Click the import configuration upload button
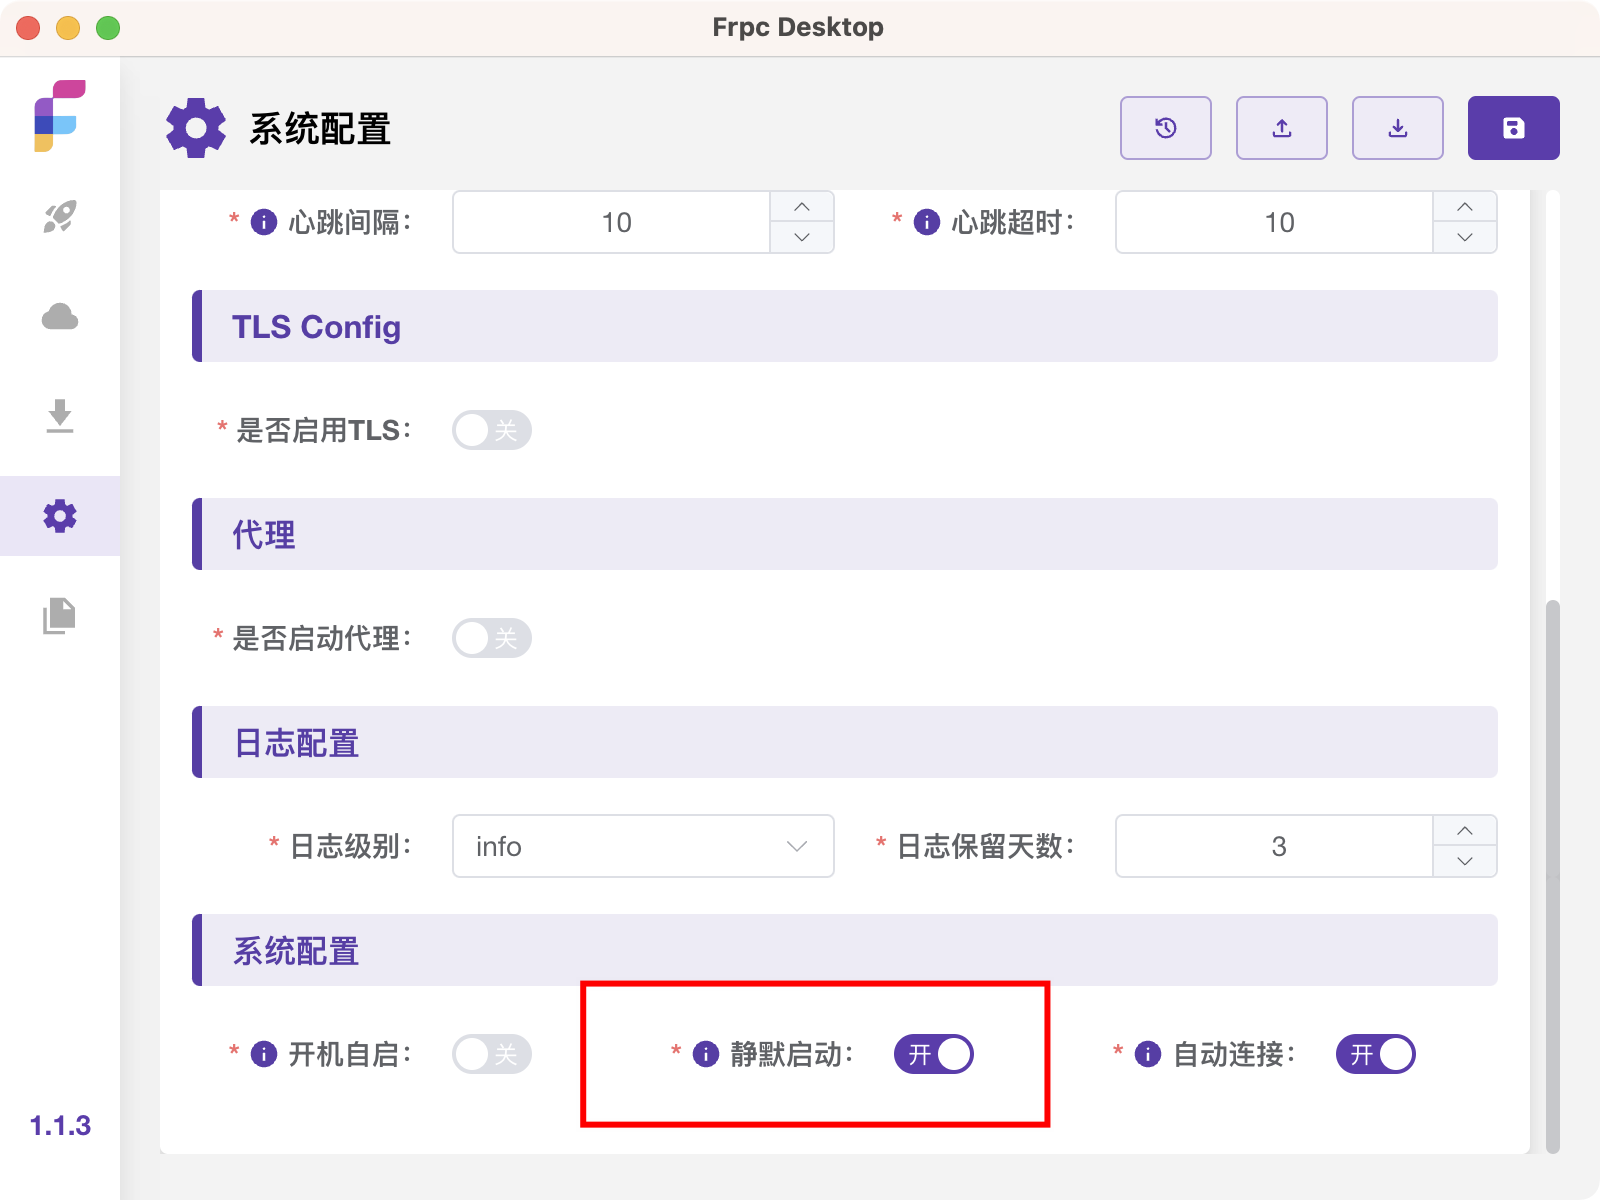Image resolution: width=1600 pixels, height=1200 pixels. pos(1282,128)
